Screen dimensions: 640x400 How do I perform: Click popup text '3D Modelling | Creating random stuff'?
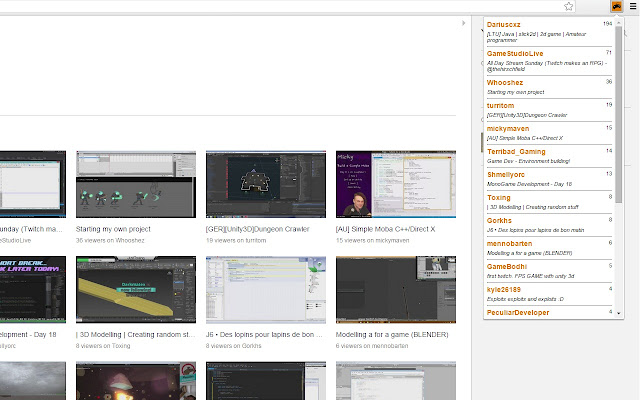[x=533, y=207]
